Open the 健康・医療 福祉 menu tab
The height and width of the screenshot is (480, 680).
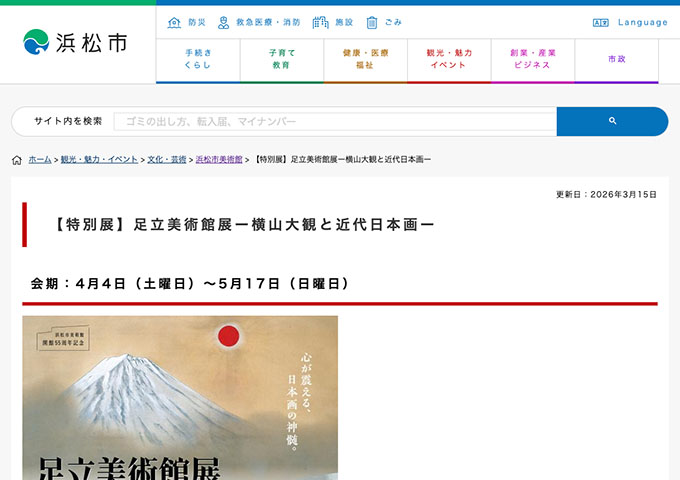click(x=366, y=59)
